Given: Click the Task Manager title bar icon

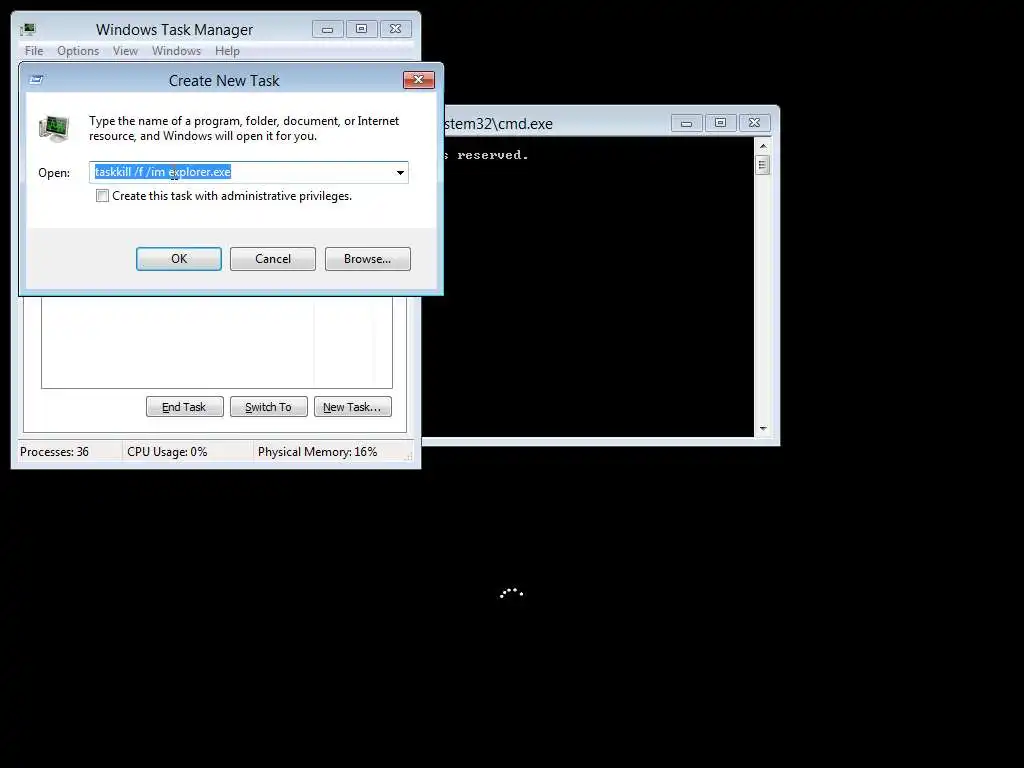Looking at the screenshot, I should point(28,29).
